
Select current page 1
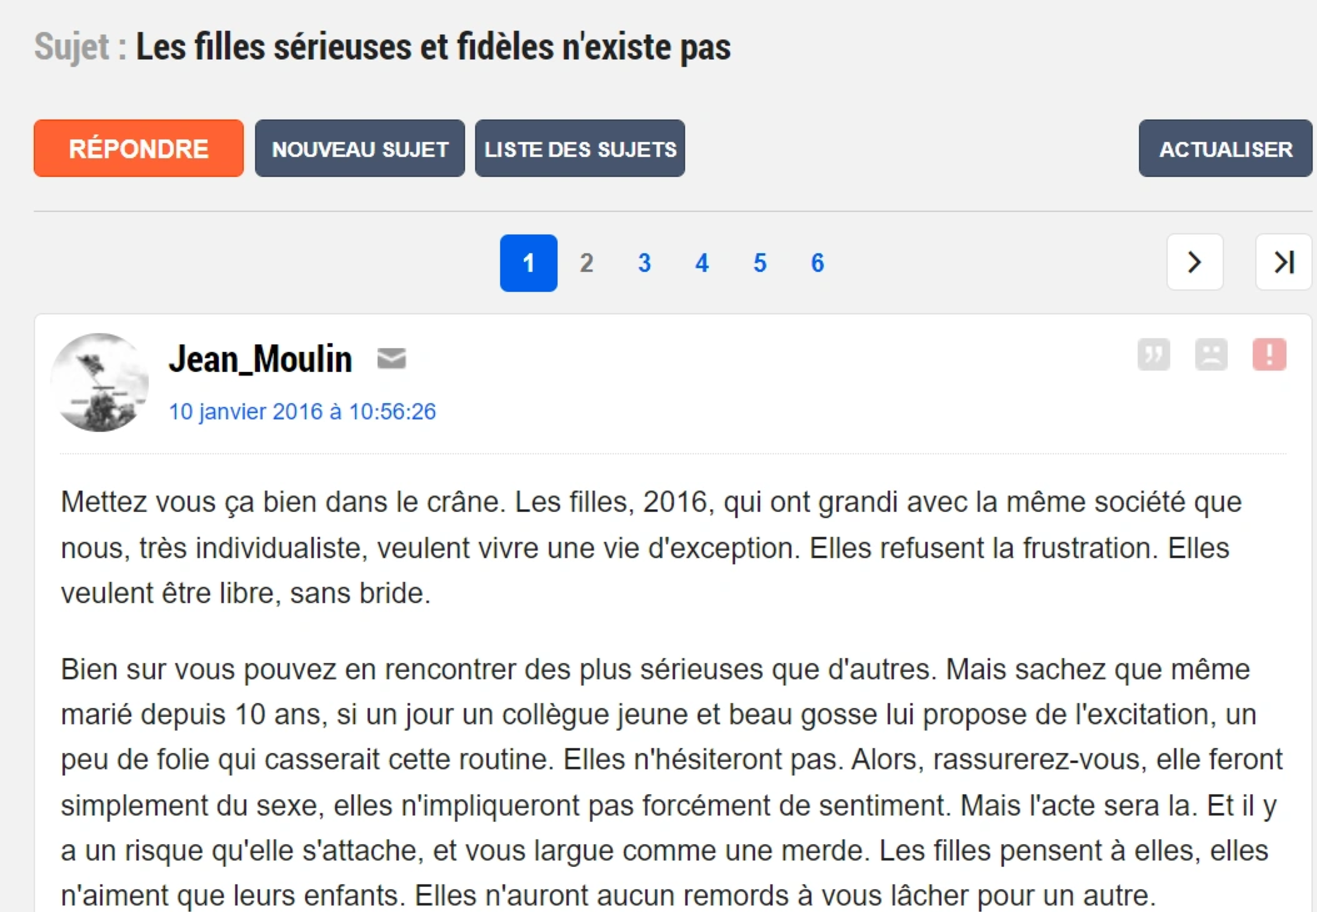tap(529, 263)
